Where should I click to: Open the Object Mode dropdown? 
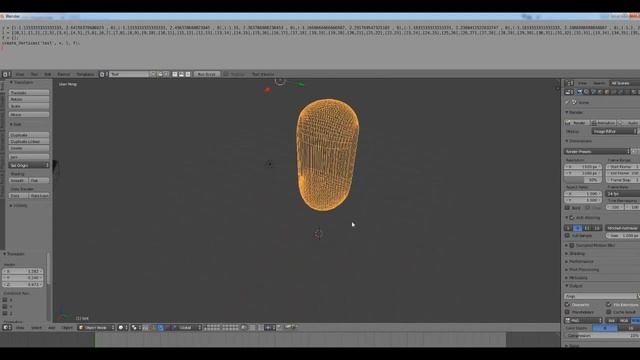[96, 327]
